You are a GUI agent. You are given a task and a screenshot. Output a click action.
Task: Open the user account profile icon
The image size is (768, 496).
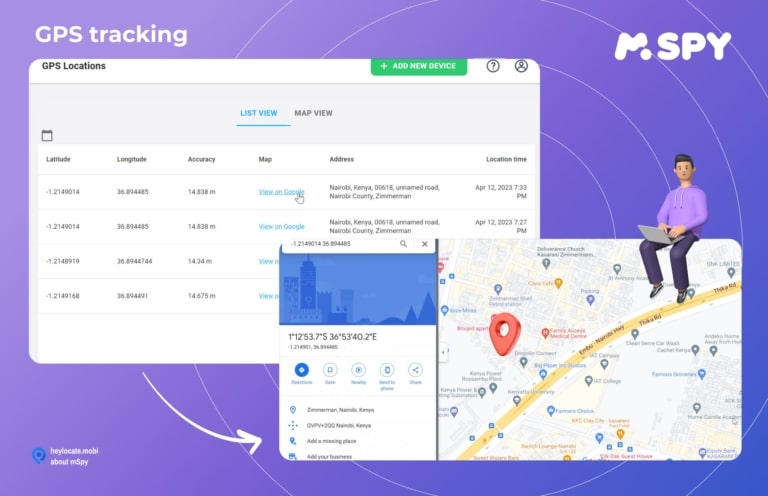pos(521,66)
